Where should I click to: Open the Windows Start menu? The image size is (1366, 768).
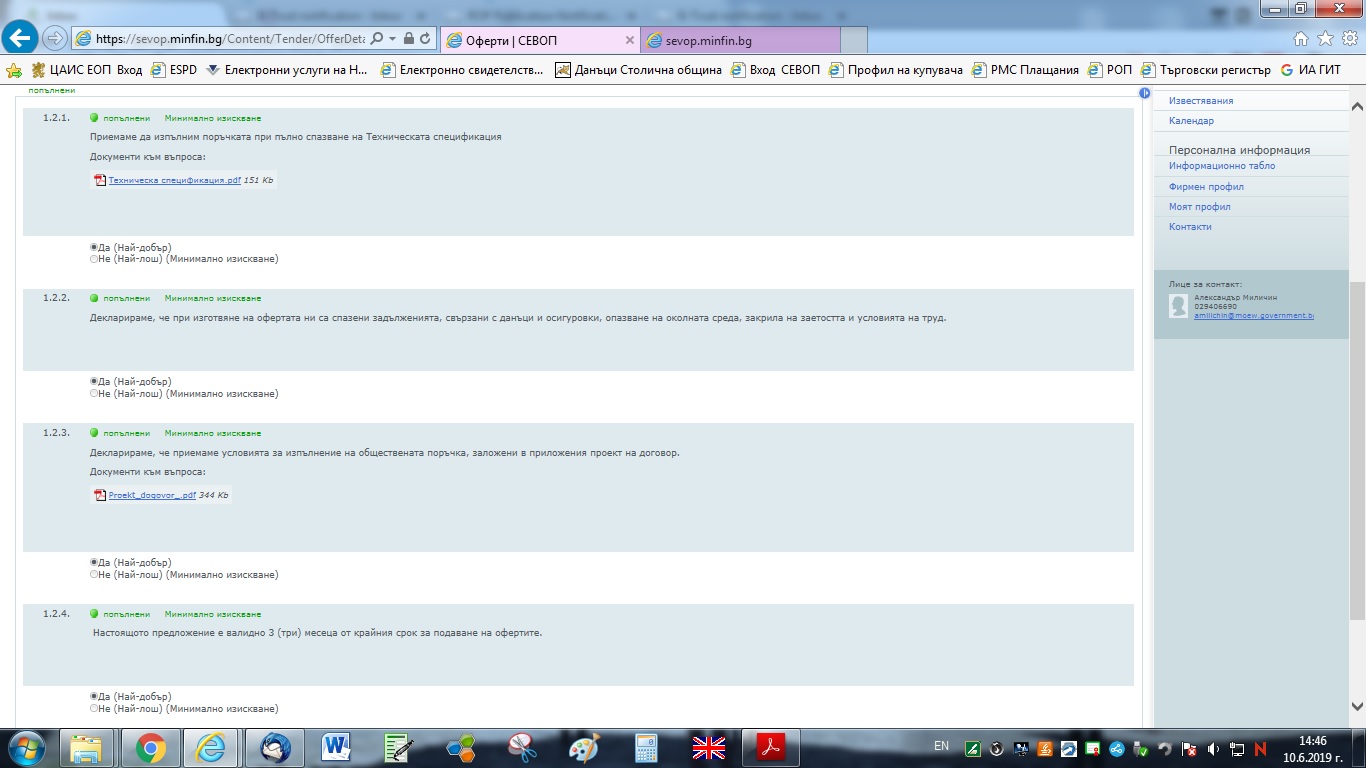coord(25,748)
